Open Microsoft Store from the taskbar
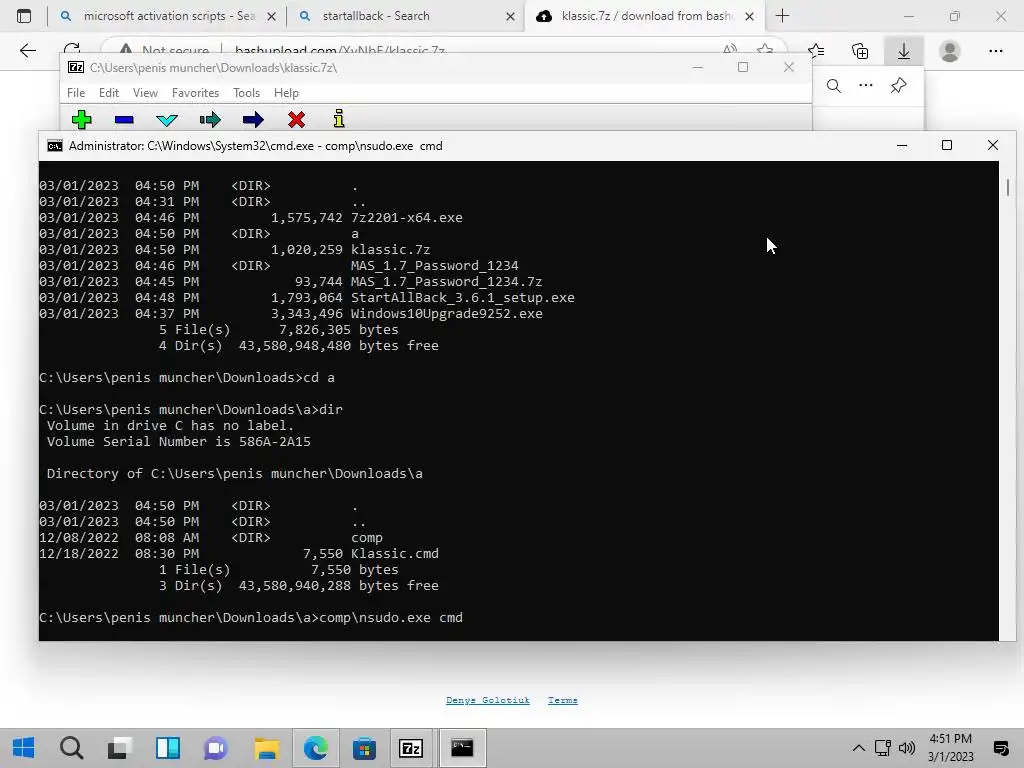1024x768 pixels. (x=364, y=748)
